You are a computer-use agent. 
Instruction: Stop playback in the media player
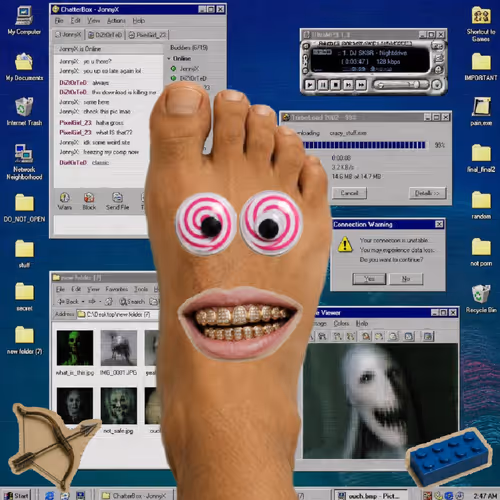[x=336, y=85]
